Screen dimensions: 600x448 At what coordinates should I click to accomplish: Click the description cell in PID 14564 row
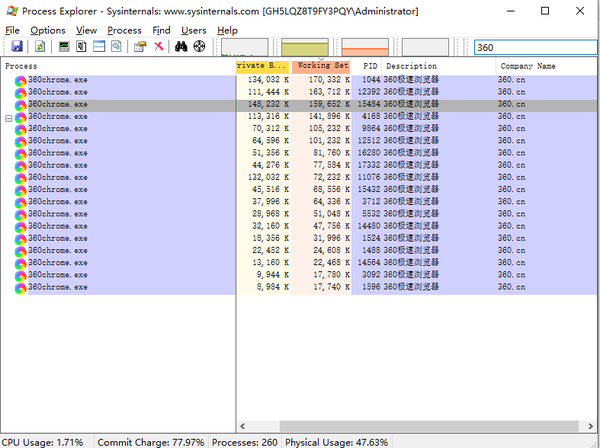[x=411, y=262]
